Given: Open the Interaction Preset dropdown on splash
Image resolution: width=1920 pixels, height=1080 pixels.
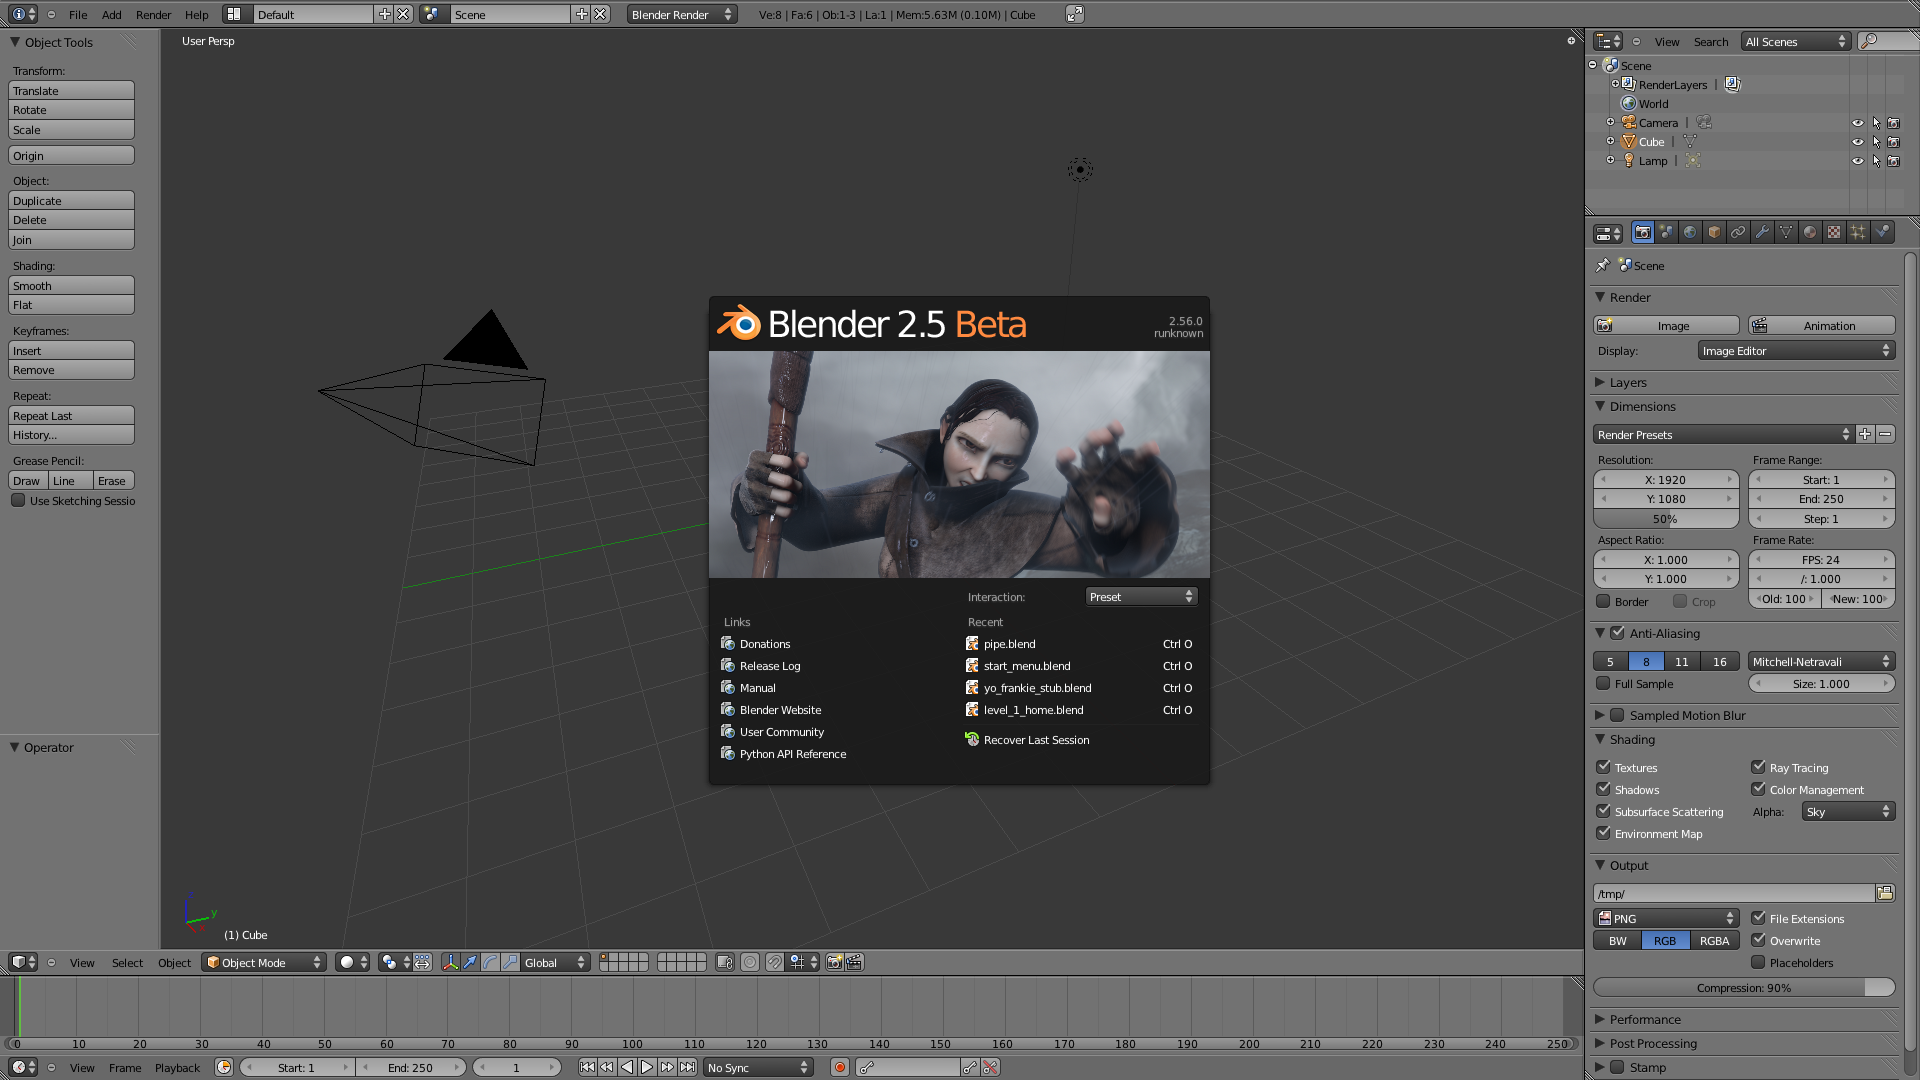Looking at the screenshot, I should [x=1141, y=596].
